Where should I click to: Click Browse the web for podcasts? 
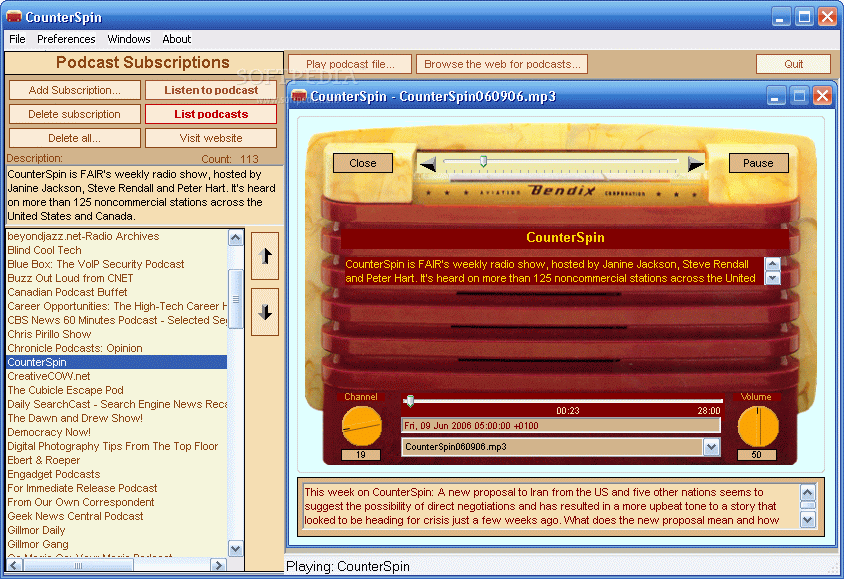pyautogui.click(x=502, y=64)
